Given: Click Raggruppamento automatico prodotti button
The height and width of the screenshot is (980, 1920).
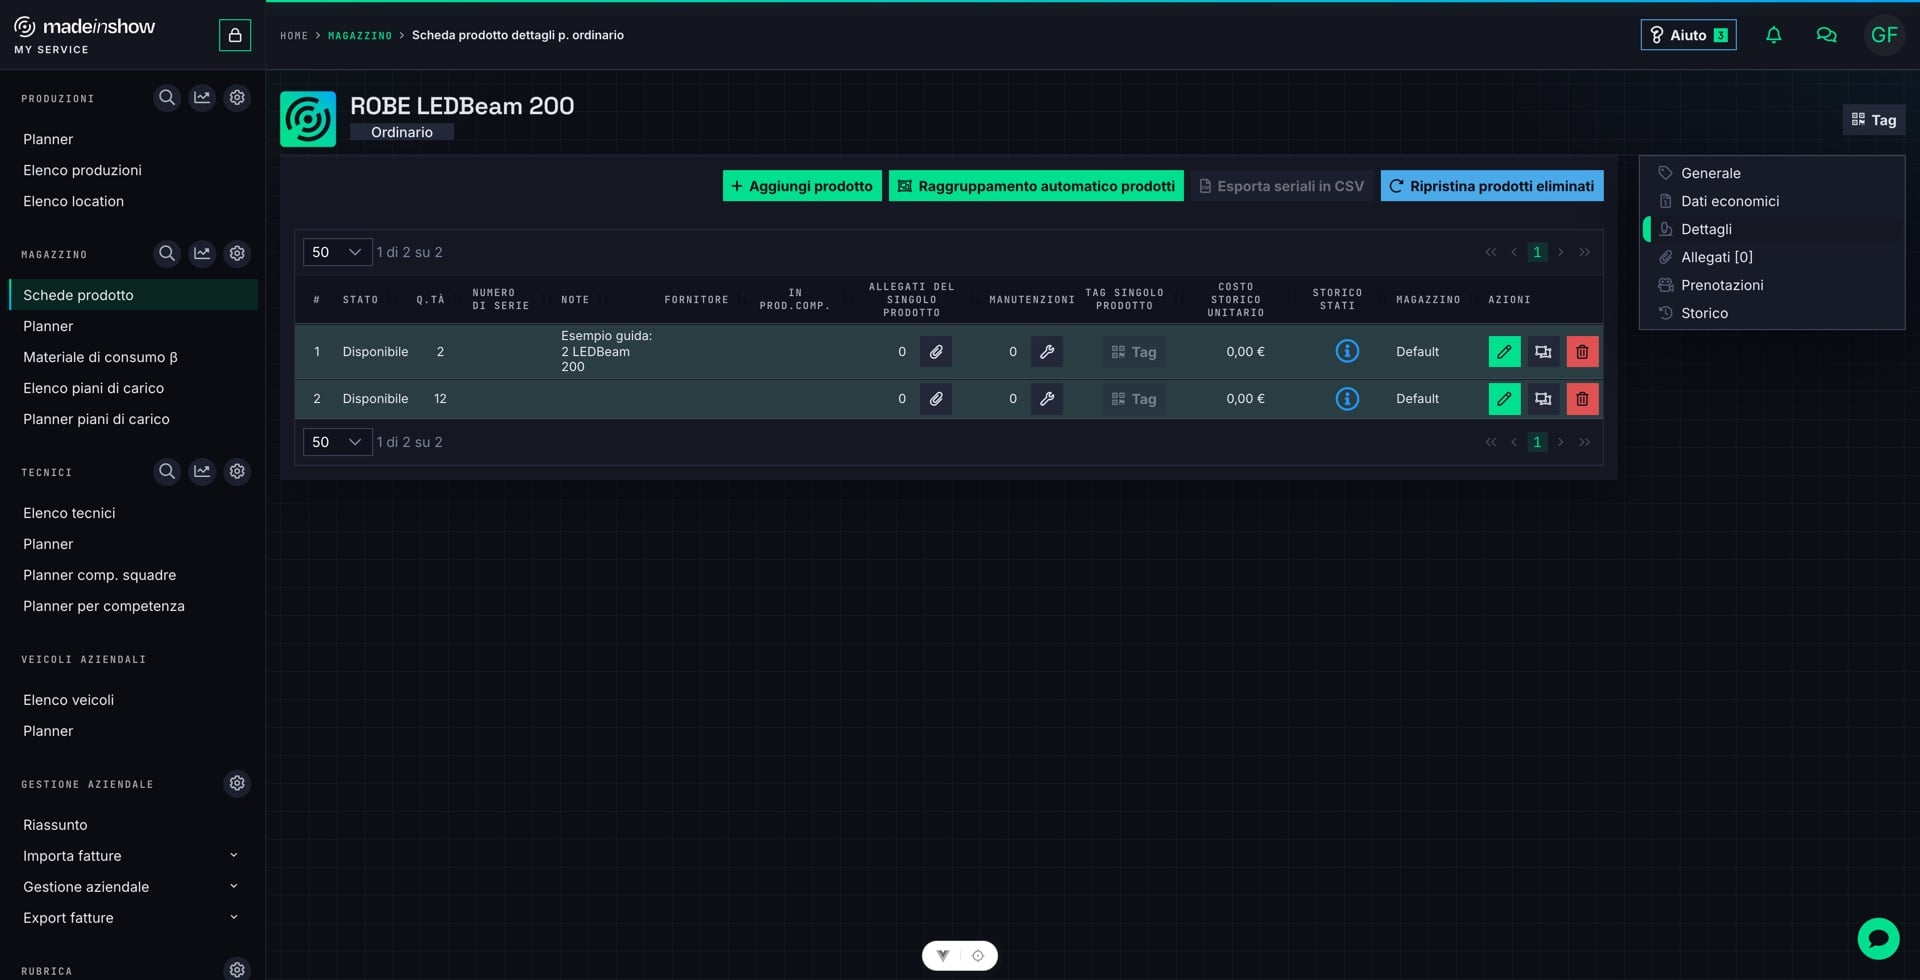Looking at the screenshot, I should point(1036,186).
